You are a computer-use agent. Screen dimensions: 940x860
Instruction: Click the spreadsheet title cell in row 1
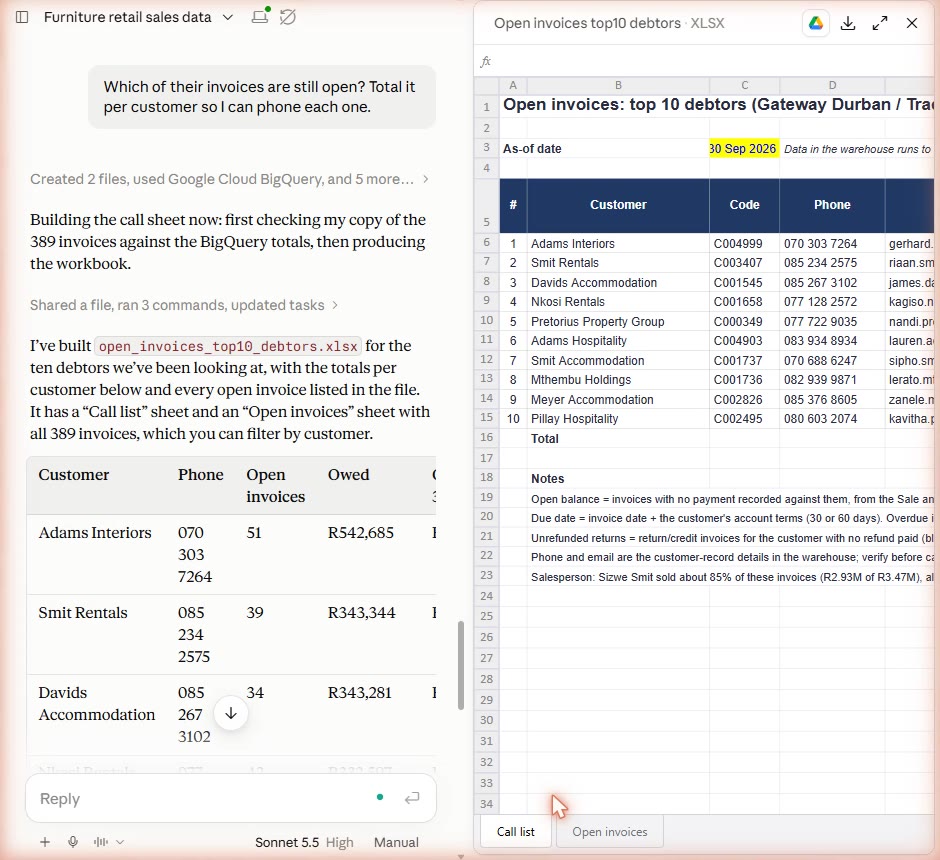coord(717,105)
